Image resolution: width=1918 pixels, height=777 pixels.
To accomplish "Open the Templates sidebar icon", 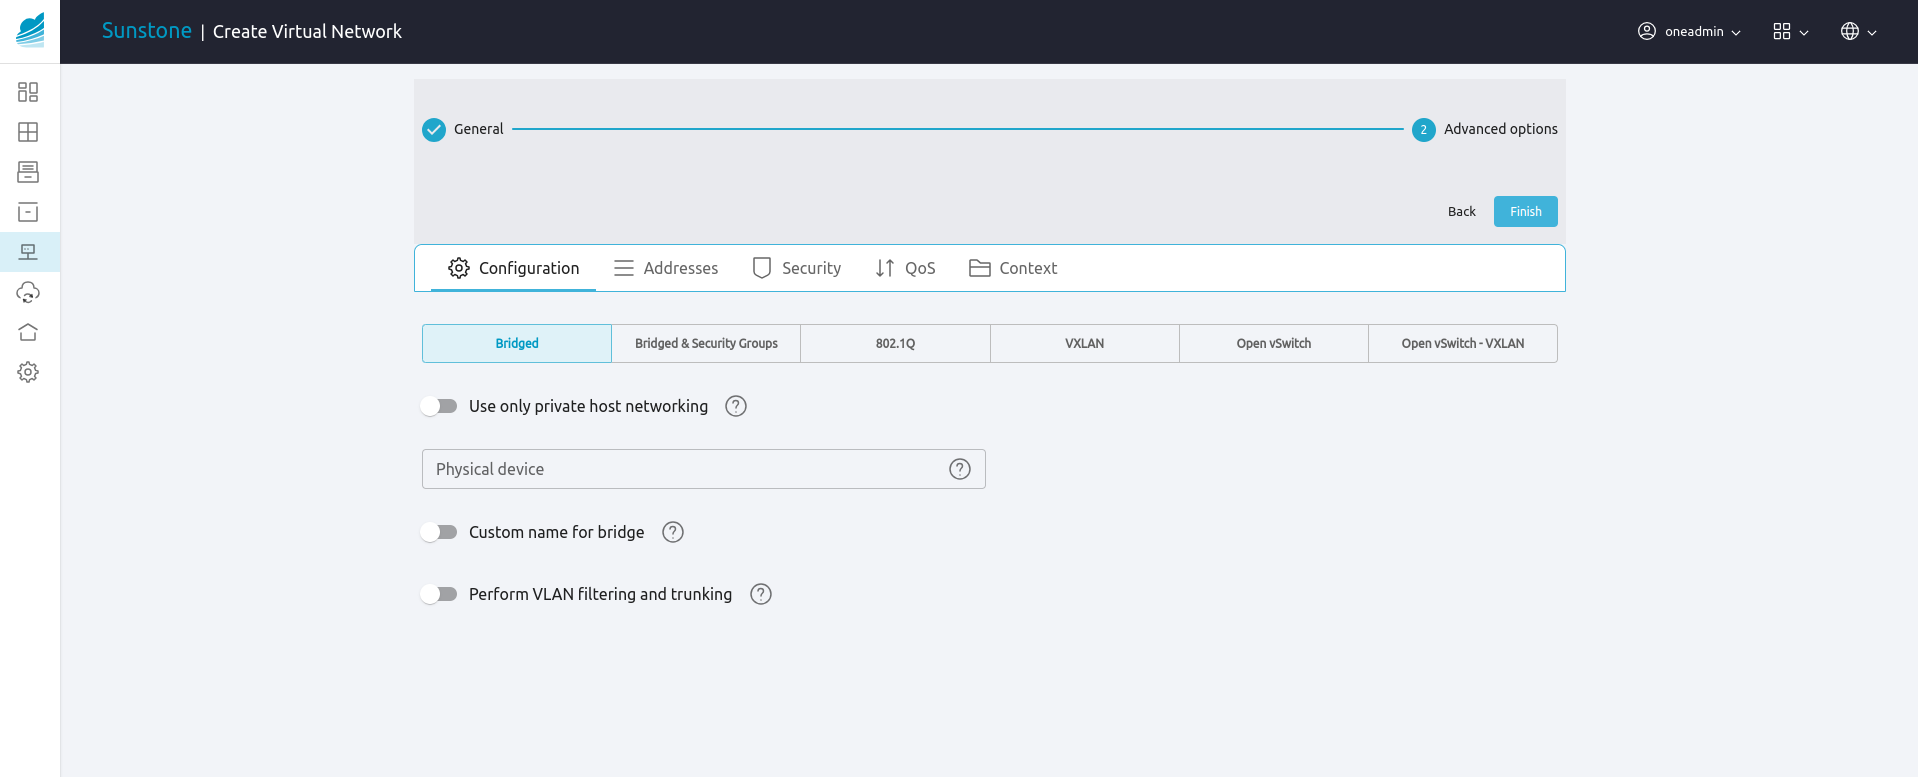I will click(28, 172).
